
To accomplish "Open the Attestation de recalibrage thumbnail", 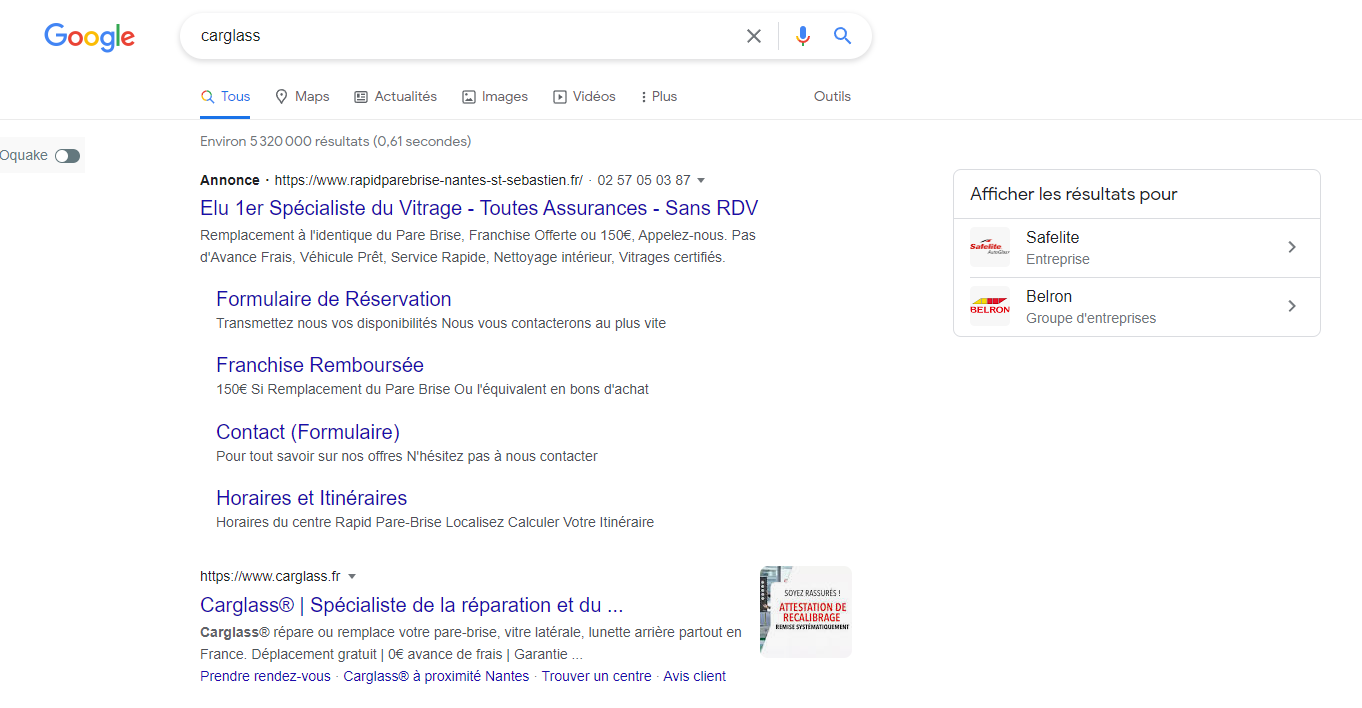I will tap(806, 612).
